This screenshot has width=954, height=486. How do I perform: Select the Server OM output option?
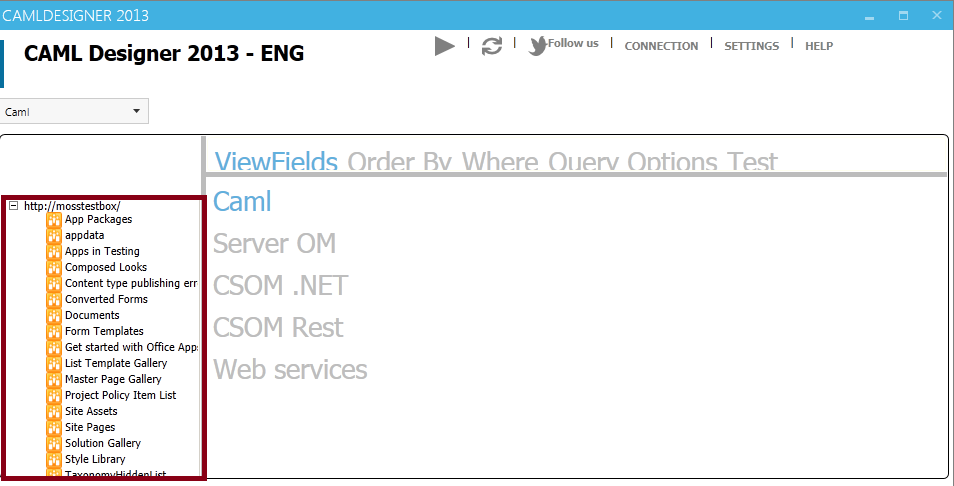point(274,243)
